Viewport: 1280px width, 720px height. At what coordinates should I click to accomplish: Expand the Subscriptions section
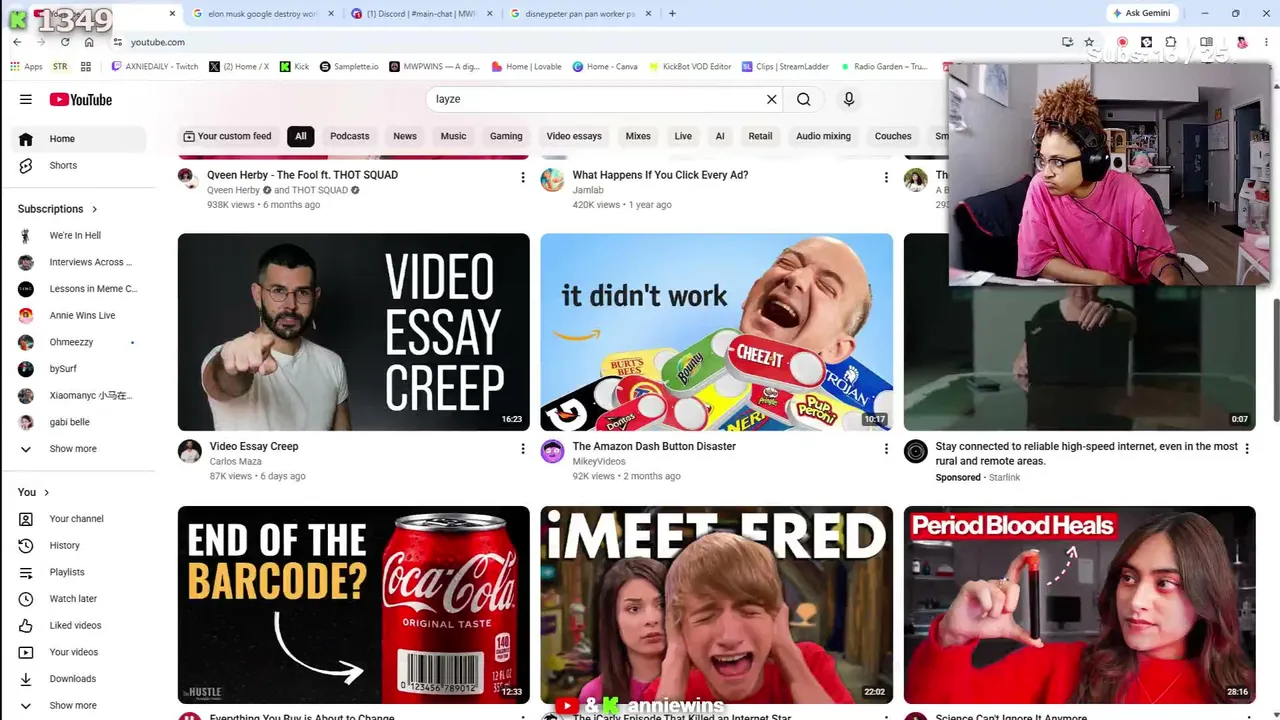(58, 209)
